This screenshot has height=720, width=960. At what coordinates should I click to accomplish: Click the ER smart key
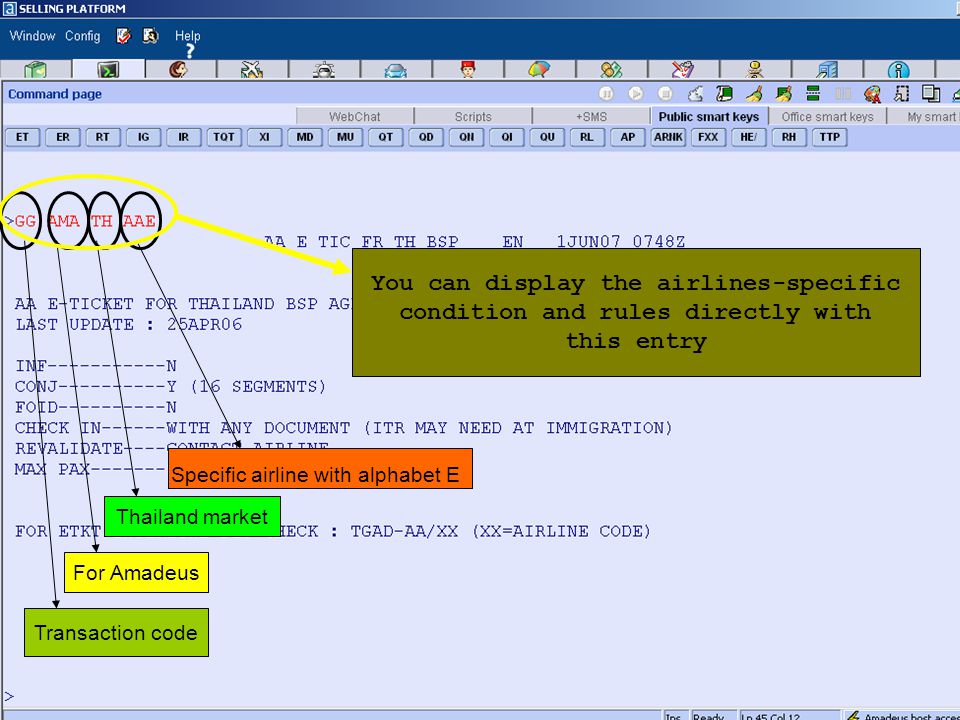62,137
